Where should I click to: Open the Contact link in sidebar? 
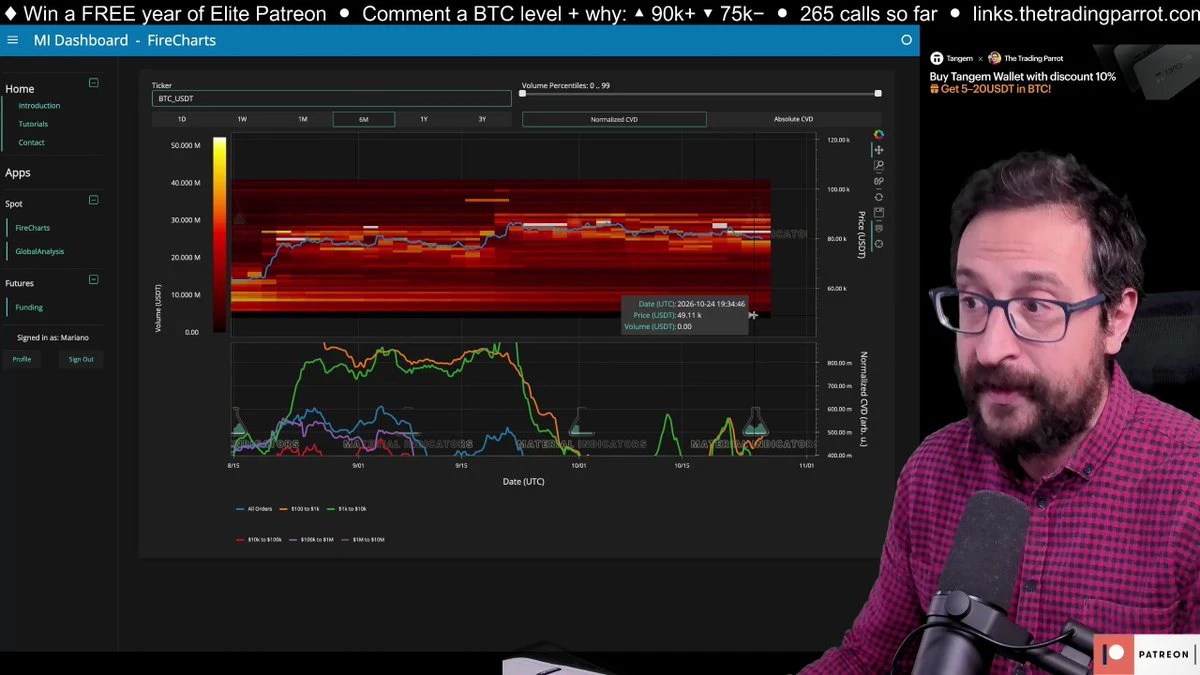tap(31, 143)
